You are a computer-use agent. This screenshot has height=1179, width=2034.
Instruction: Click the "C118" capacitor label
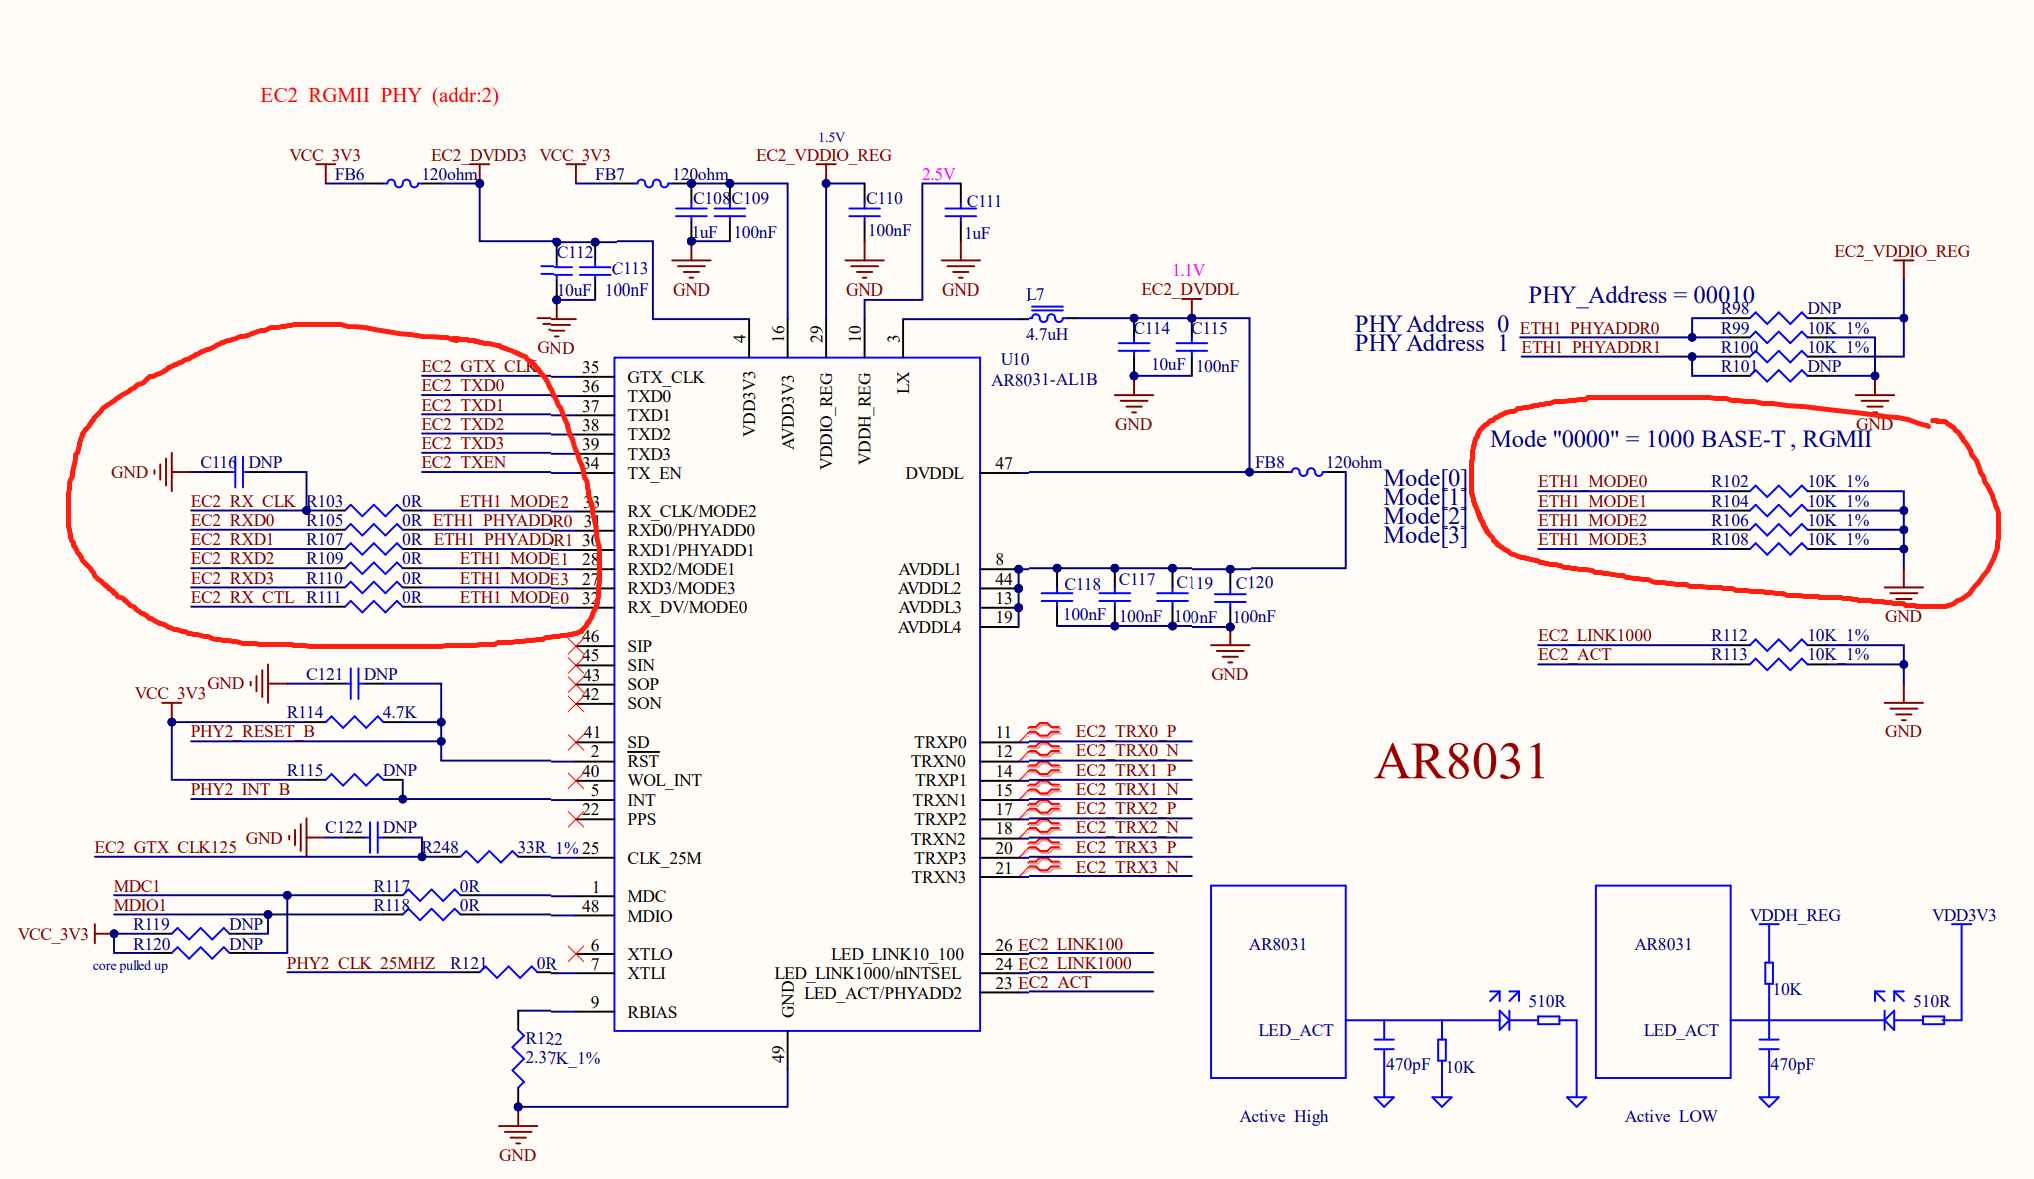point(1082,584)
